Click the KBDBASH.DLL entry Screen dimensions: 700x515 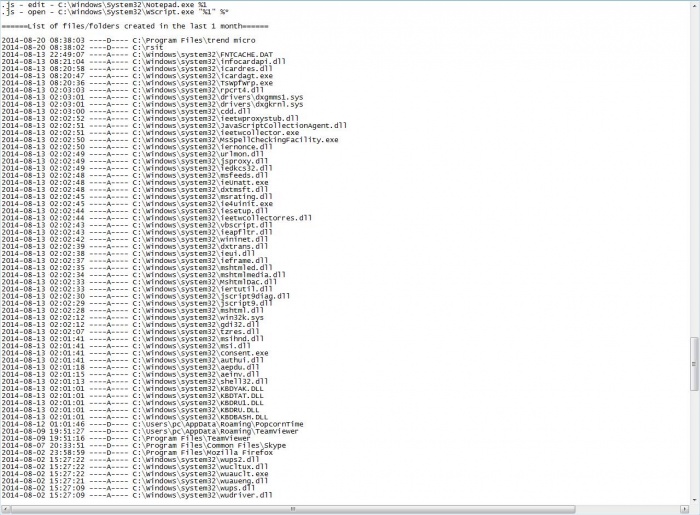pyautogui.click(x=135, y=417)
